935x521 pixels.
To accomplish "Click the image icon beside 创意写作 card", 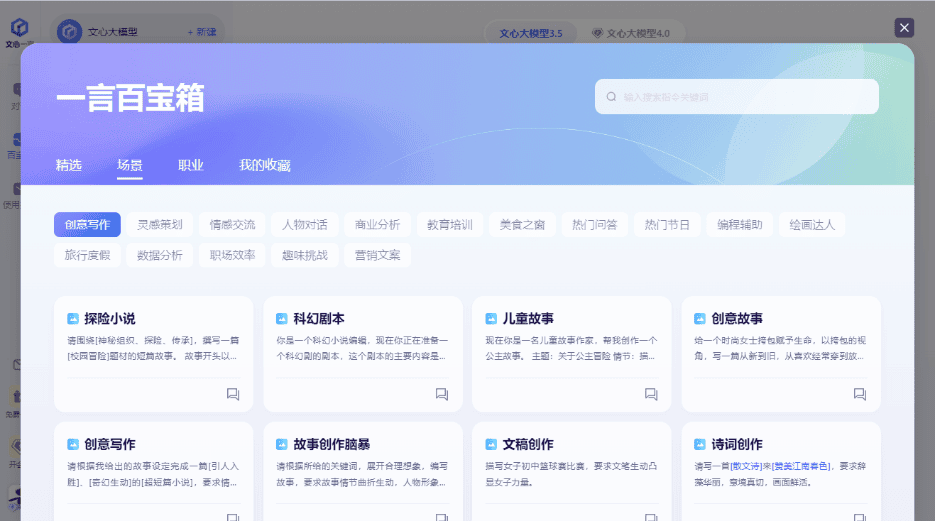I will [73, 445].
